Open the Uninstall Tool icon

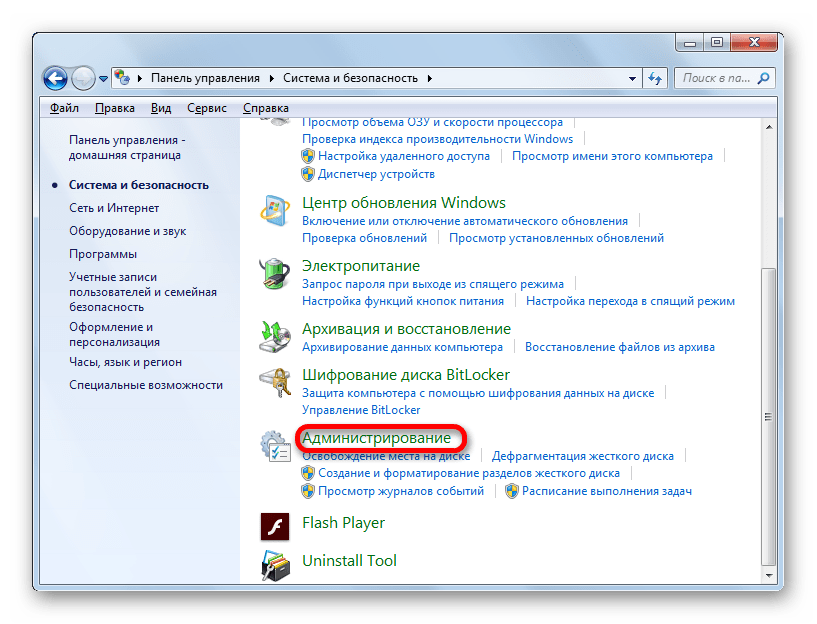pyautogui.click(x=275, y=566)
